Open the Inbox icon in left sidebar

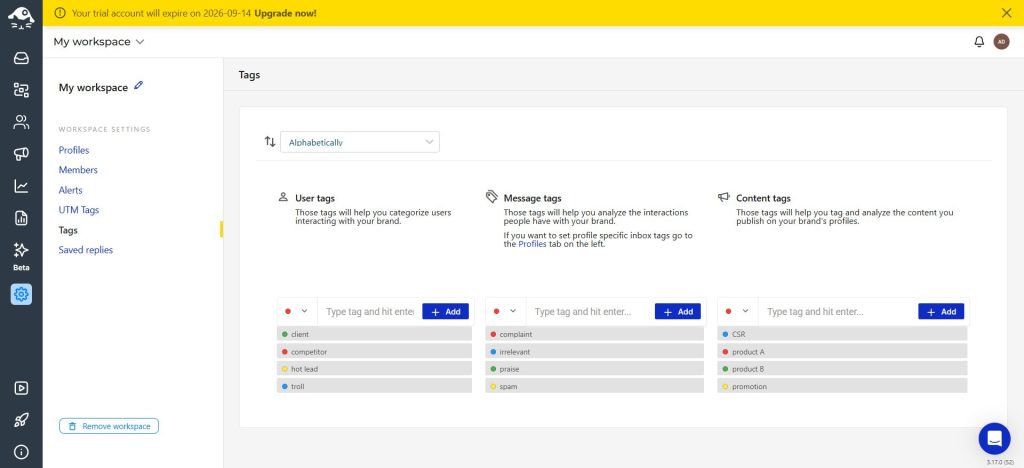[x=21, y=58]
